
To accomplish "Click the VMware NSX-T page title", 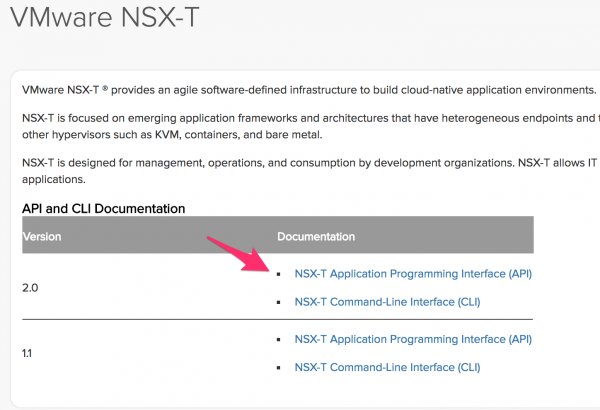I will pyautogui.click(x=104, y=17).
